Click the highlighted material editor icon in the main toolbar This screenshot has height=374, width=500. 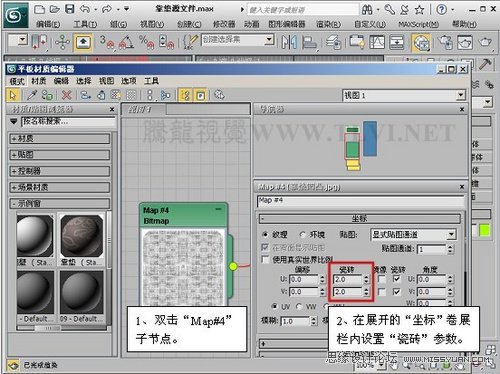pyautogui.click(x=421, y=43)
